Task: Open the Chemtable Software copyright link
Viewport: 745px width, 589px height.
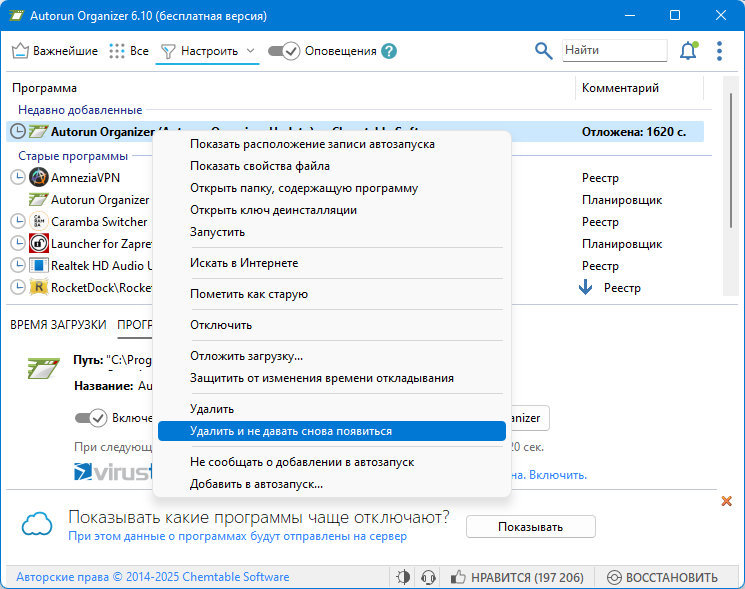Action: coord(153,577)
